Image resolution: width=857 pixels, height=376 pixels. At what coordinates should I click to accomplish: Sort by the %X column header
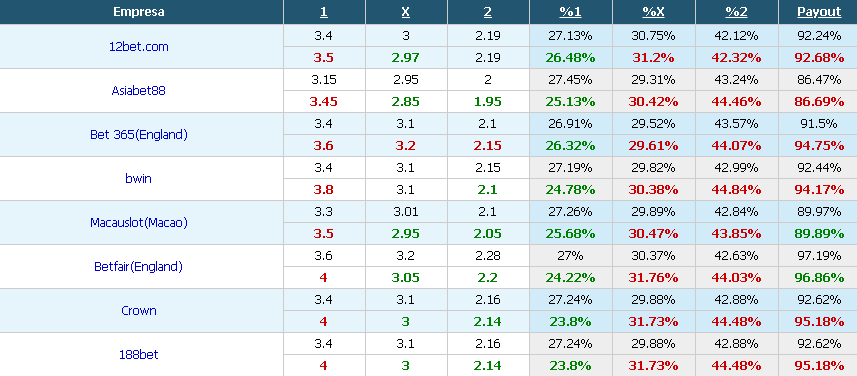(x=653, y=12)
